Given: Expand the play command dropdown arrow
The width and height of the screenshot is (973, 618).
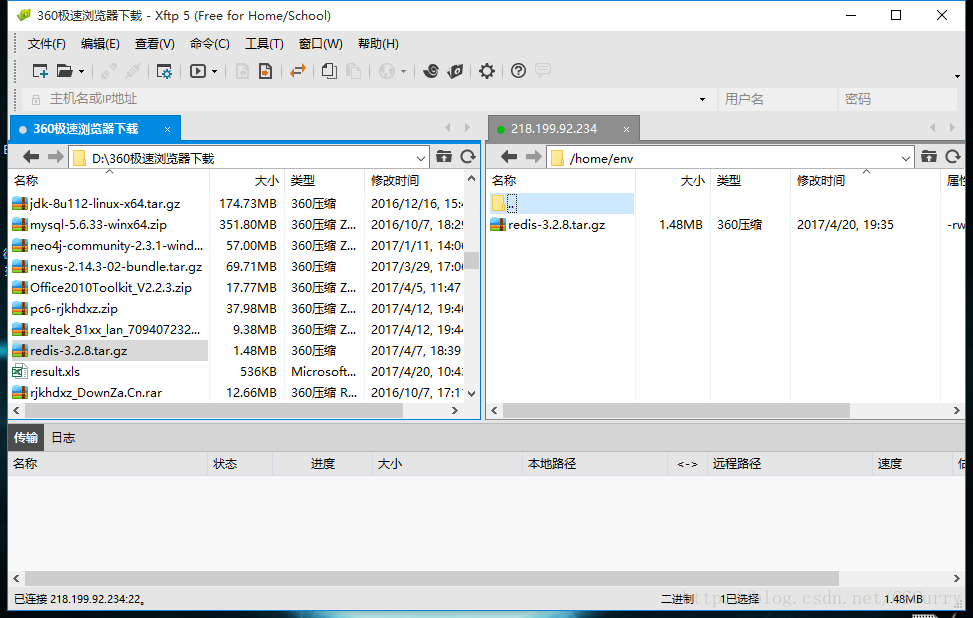Looking at the screenshot, I should (215, 72).
